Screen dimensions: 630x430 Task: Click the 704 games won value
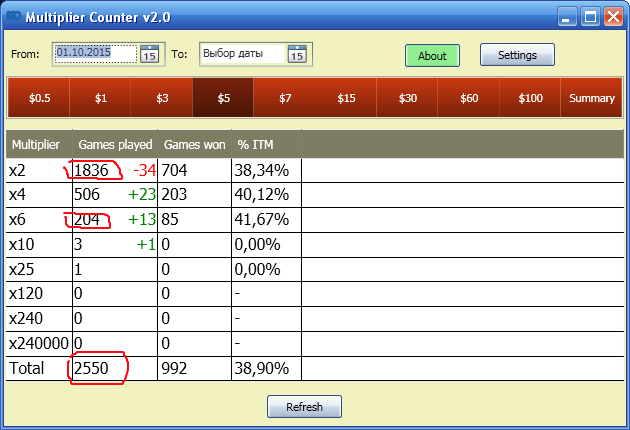point(174,170)
